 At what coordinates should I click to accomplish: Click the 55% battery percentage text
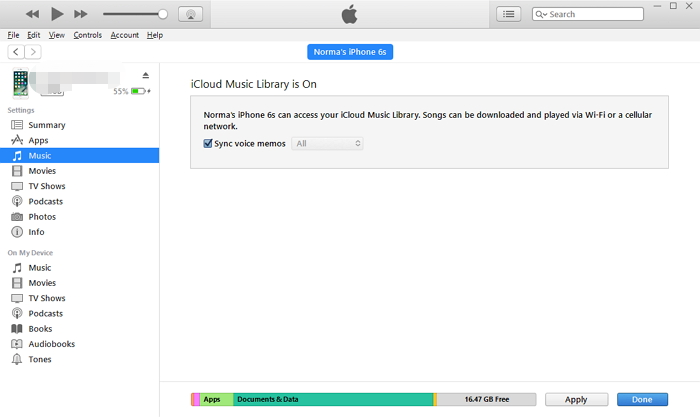[x=121, y=91]
